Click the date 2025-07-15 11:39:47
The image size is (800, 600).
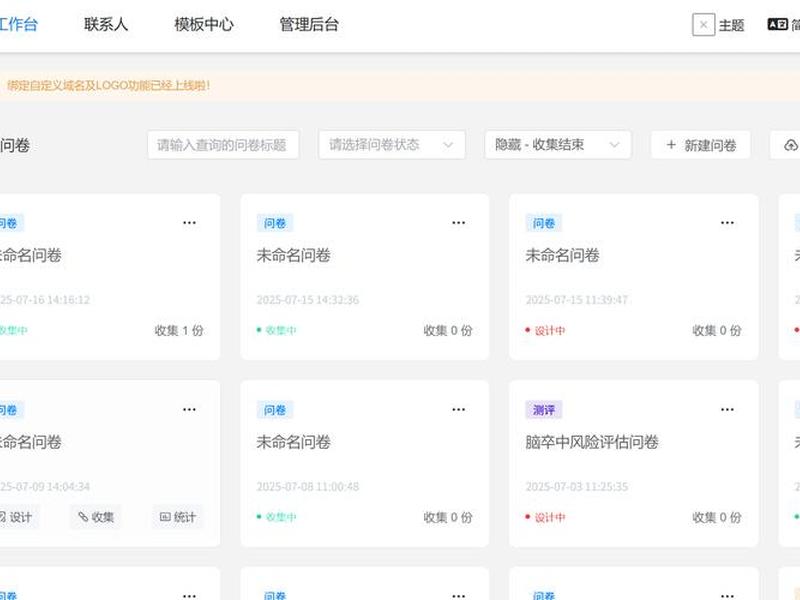point(577,299)
